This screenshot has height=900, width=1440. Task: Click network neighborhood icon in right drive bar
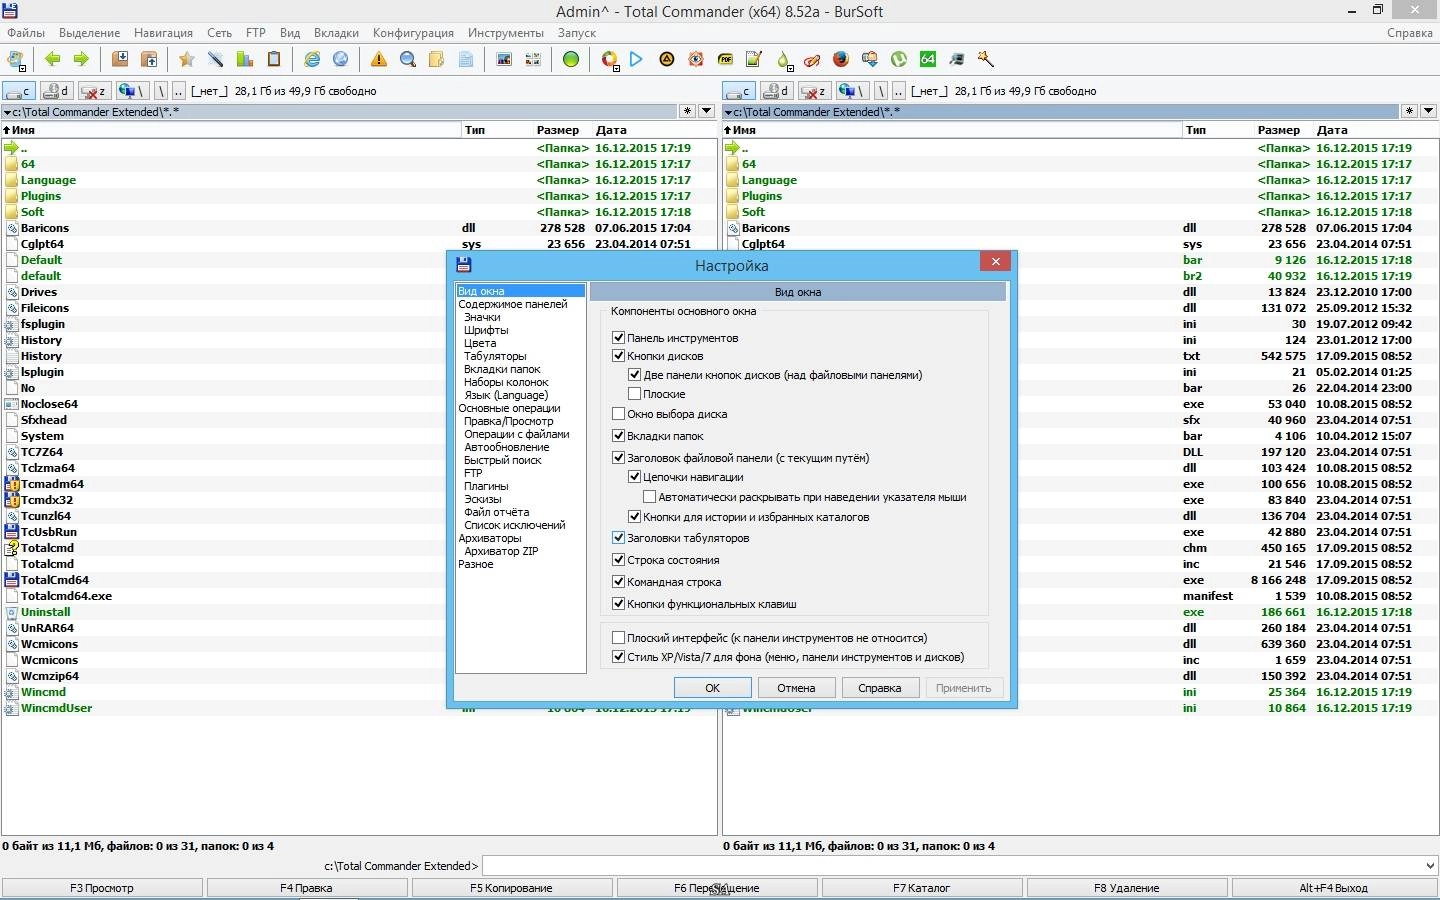pos(852,91)
